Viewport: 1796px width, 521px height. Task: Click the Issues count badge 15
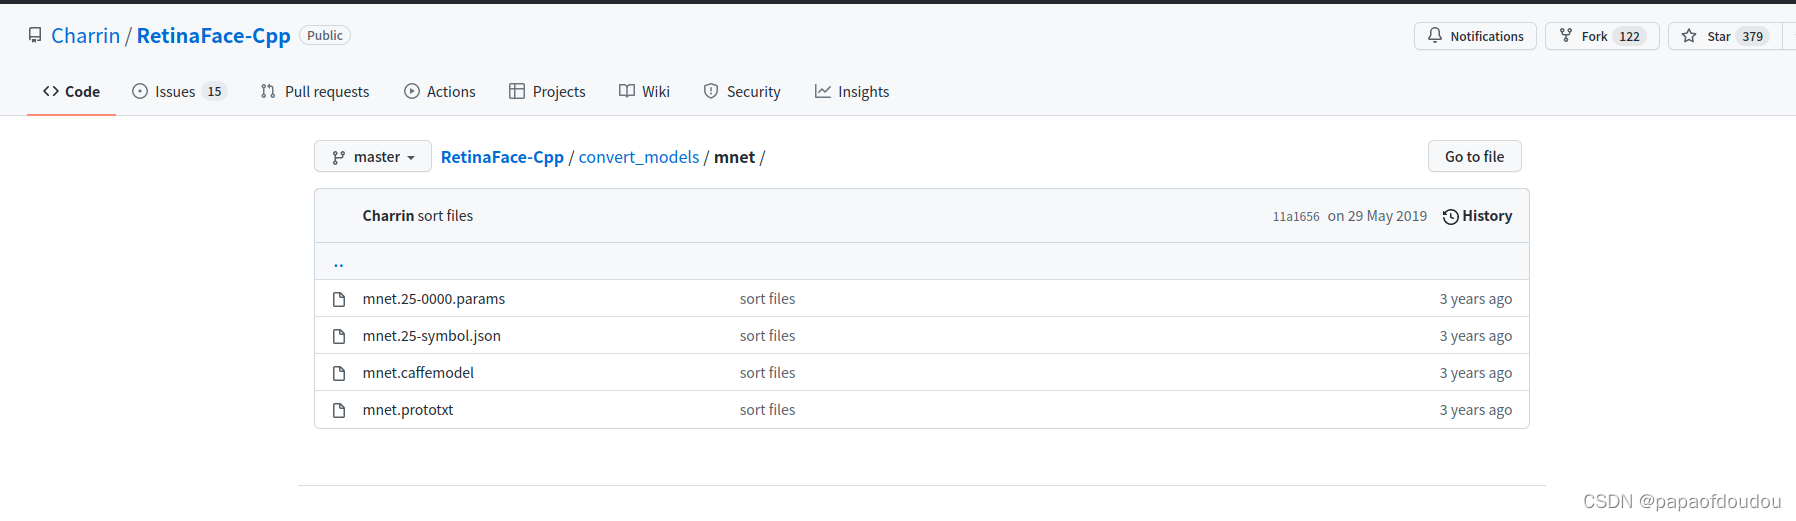(214, 91)
